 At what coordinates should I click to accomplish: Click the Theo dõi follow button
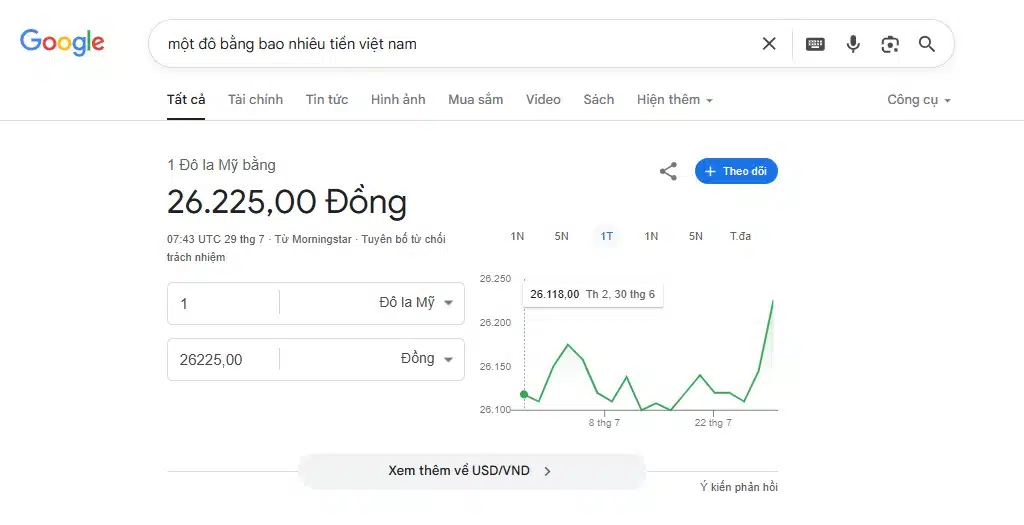coord(736,171)
